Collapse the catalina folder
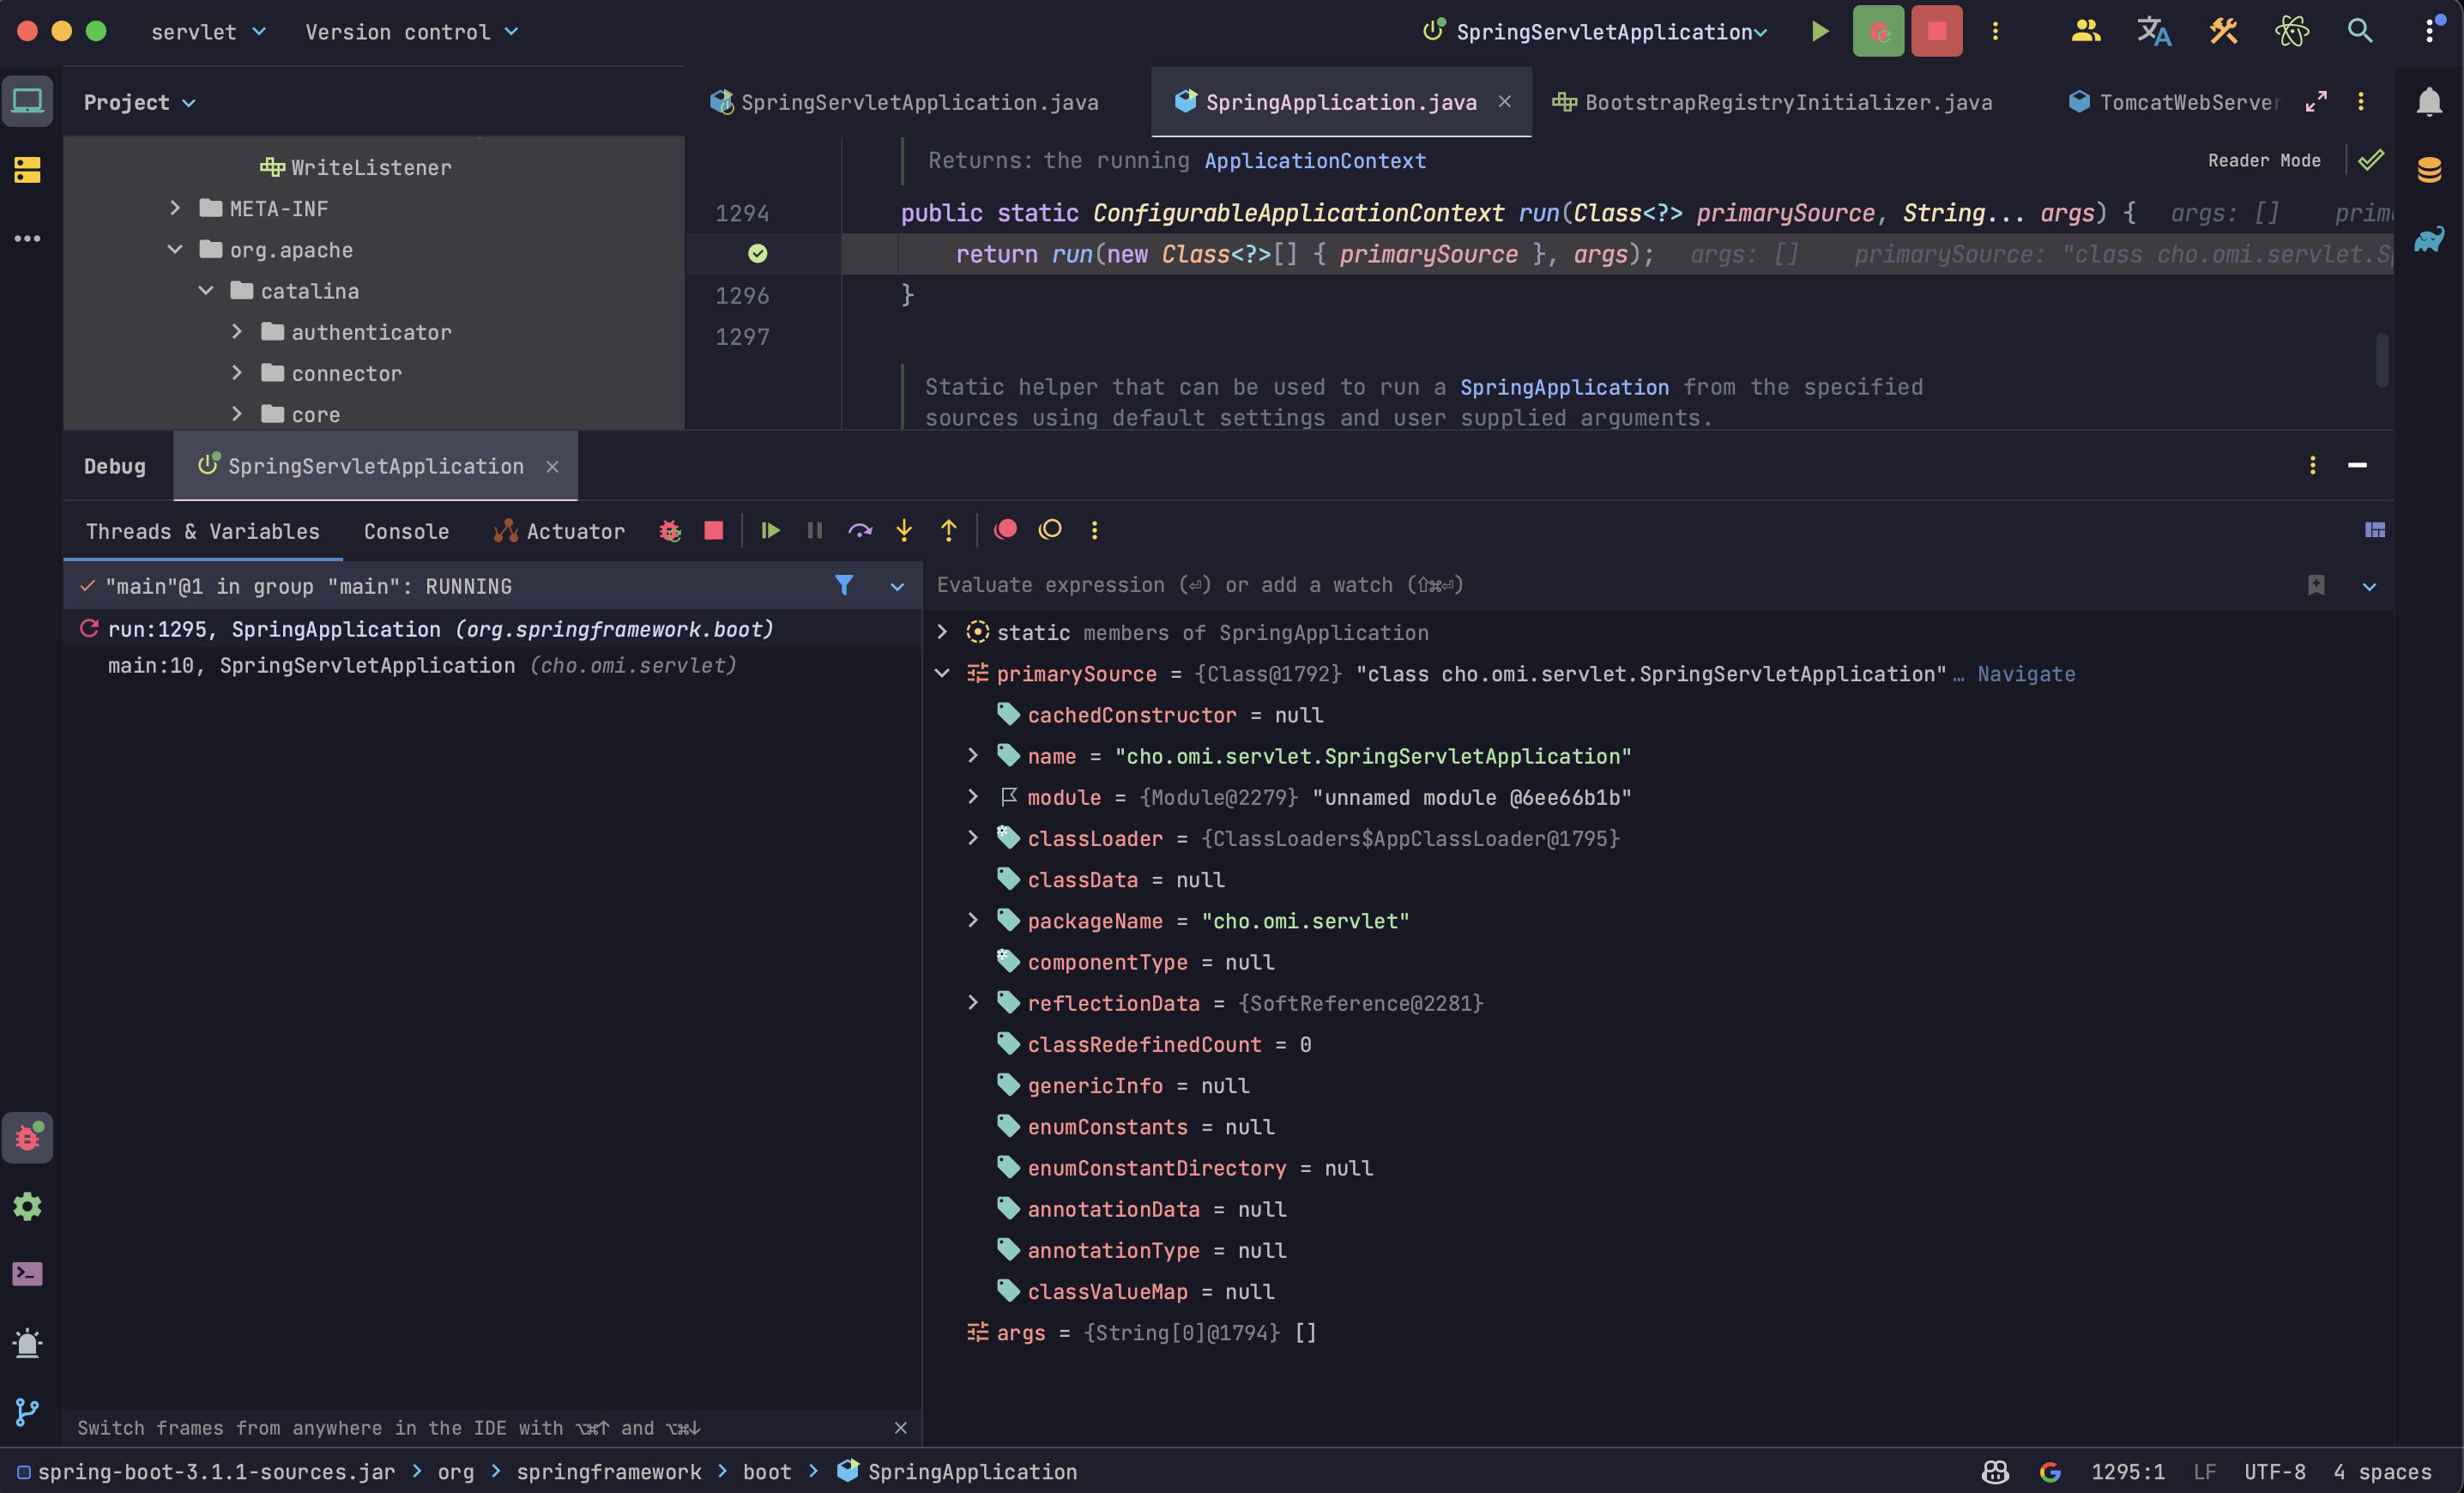This screenshot has height=1493, width=2464. (206, 290)
